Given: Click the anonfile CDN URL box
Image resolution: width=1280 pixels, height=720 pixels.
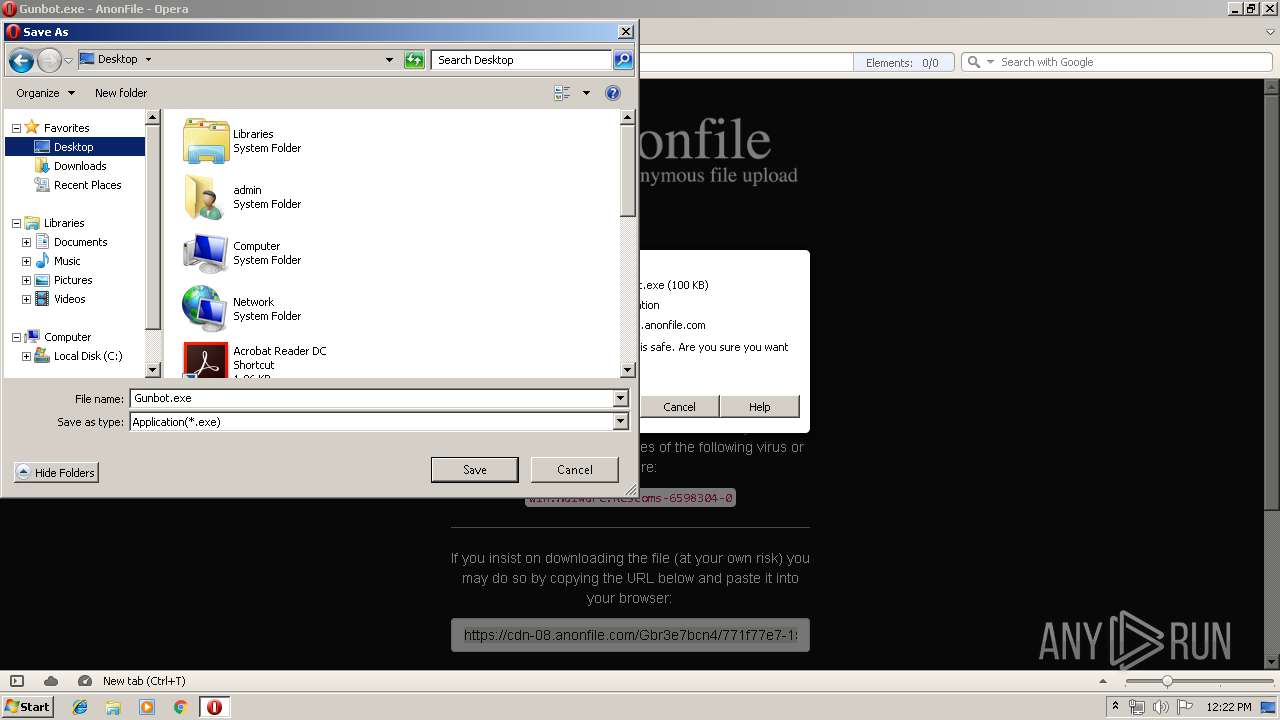Looking at the screenshot, I should [x=630, y=635].
